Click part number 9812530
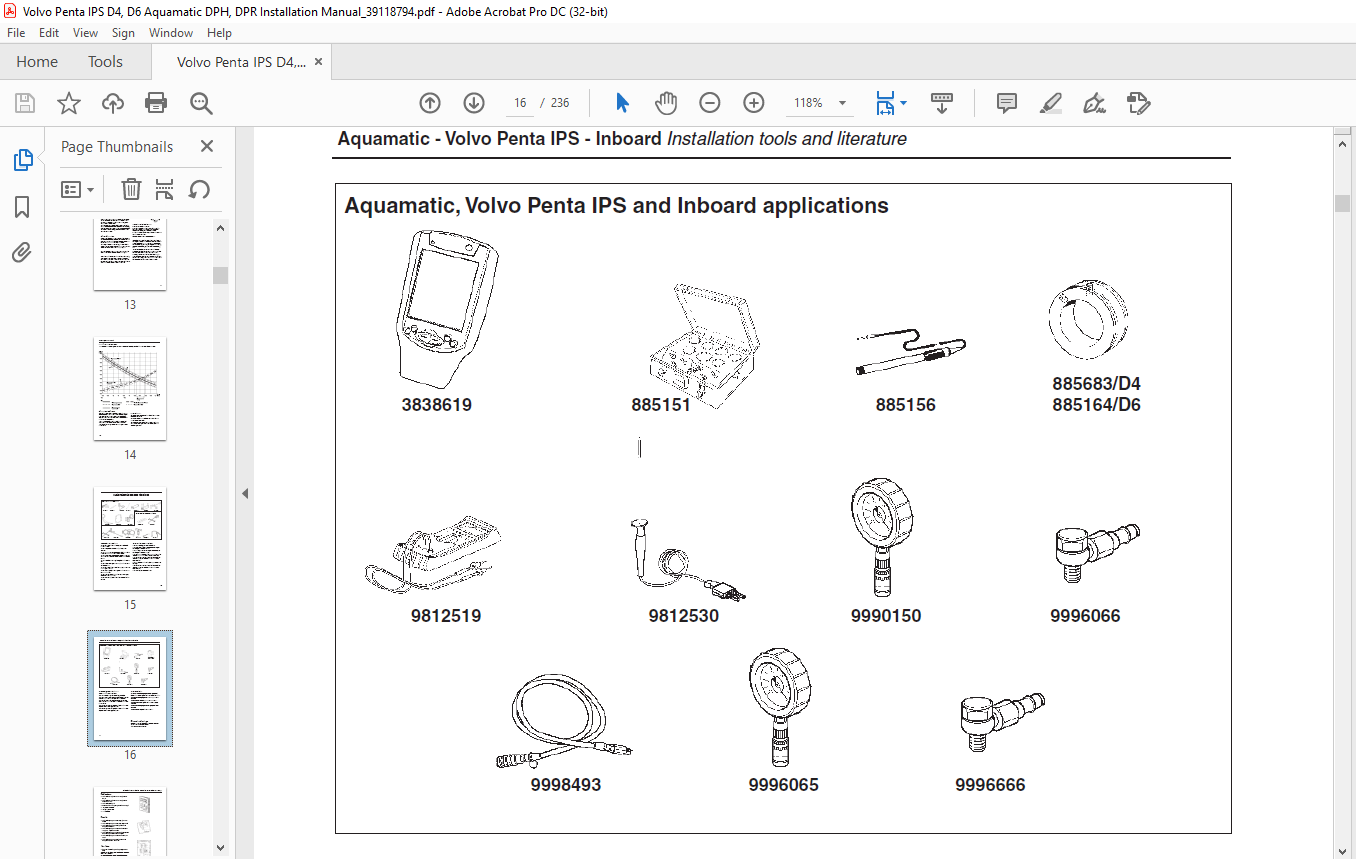The image size is (1356, 859). 684,616
